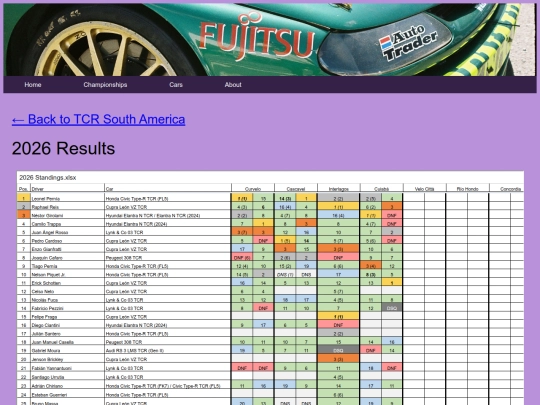This screenshot has width=540, height=405.
Task: Click the Velo Città round header
Action: point(424,189)
